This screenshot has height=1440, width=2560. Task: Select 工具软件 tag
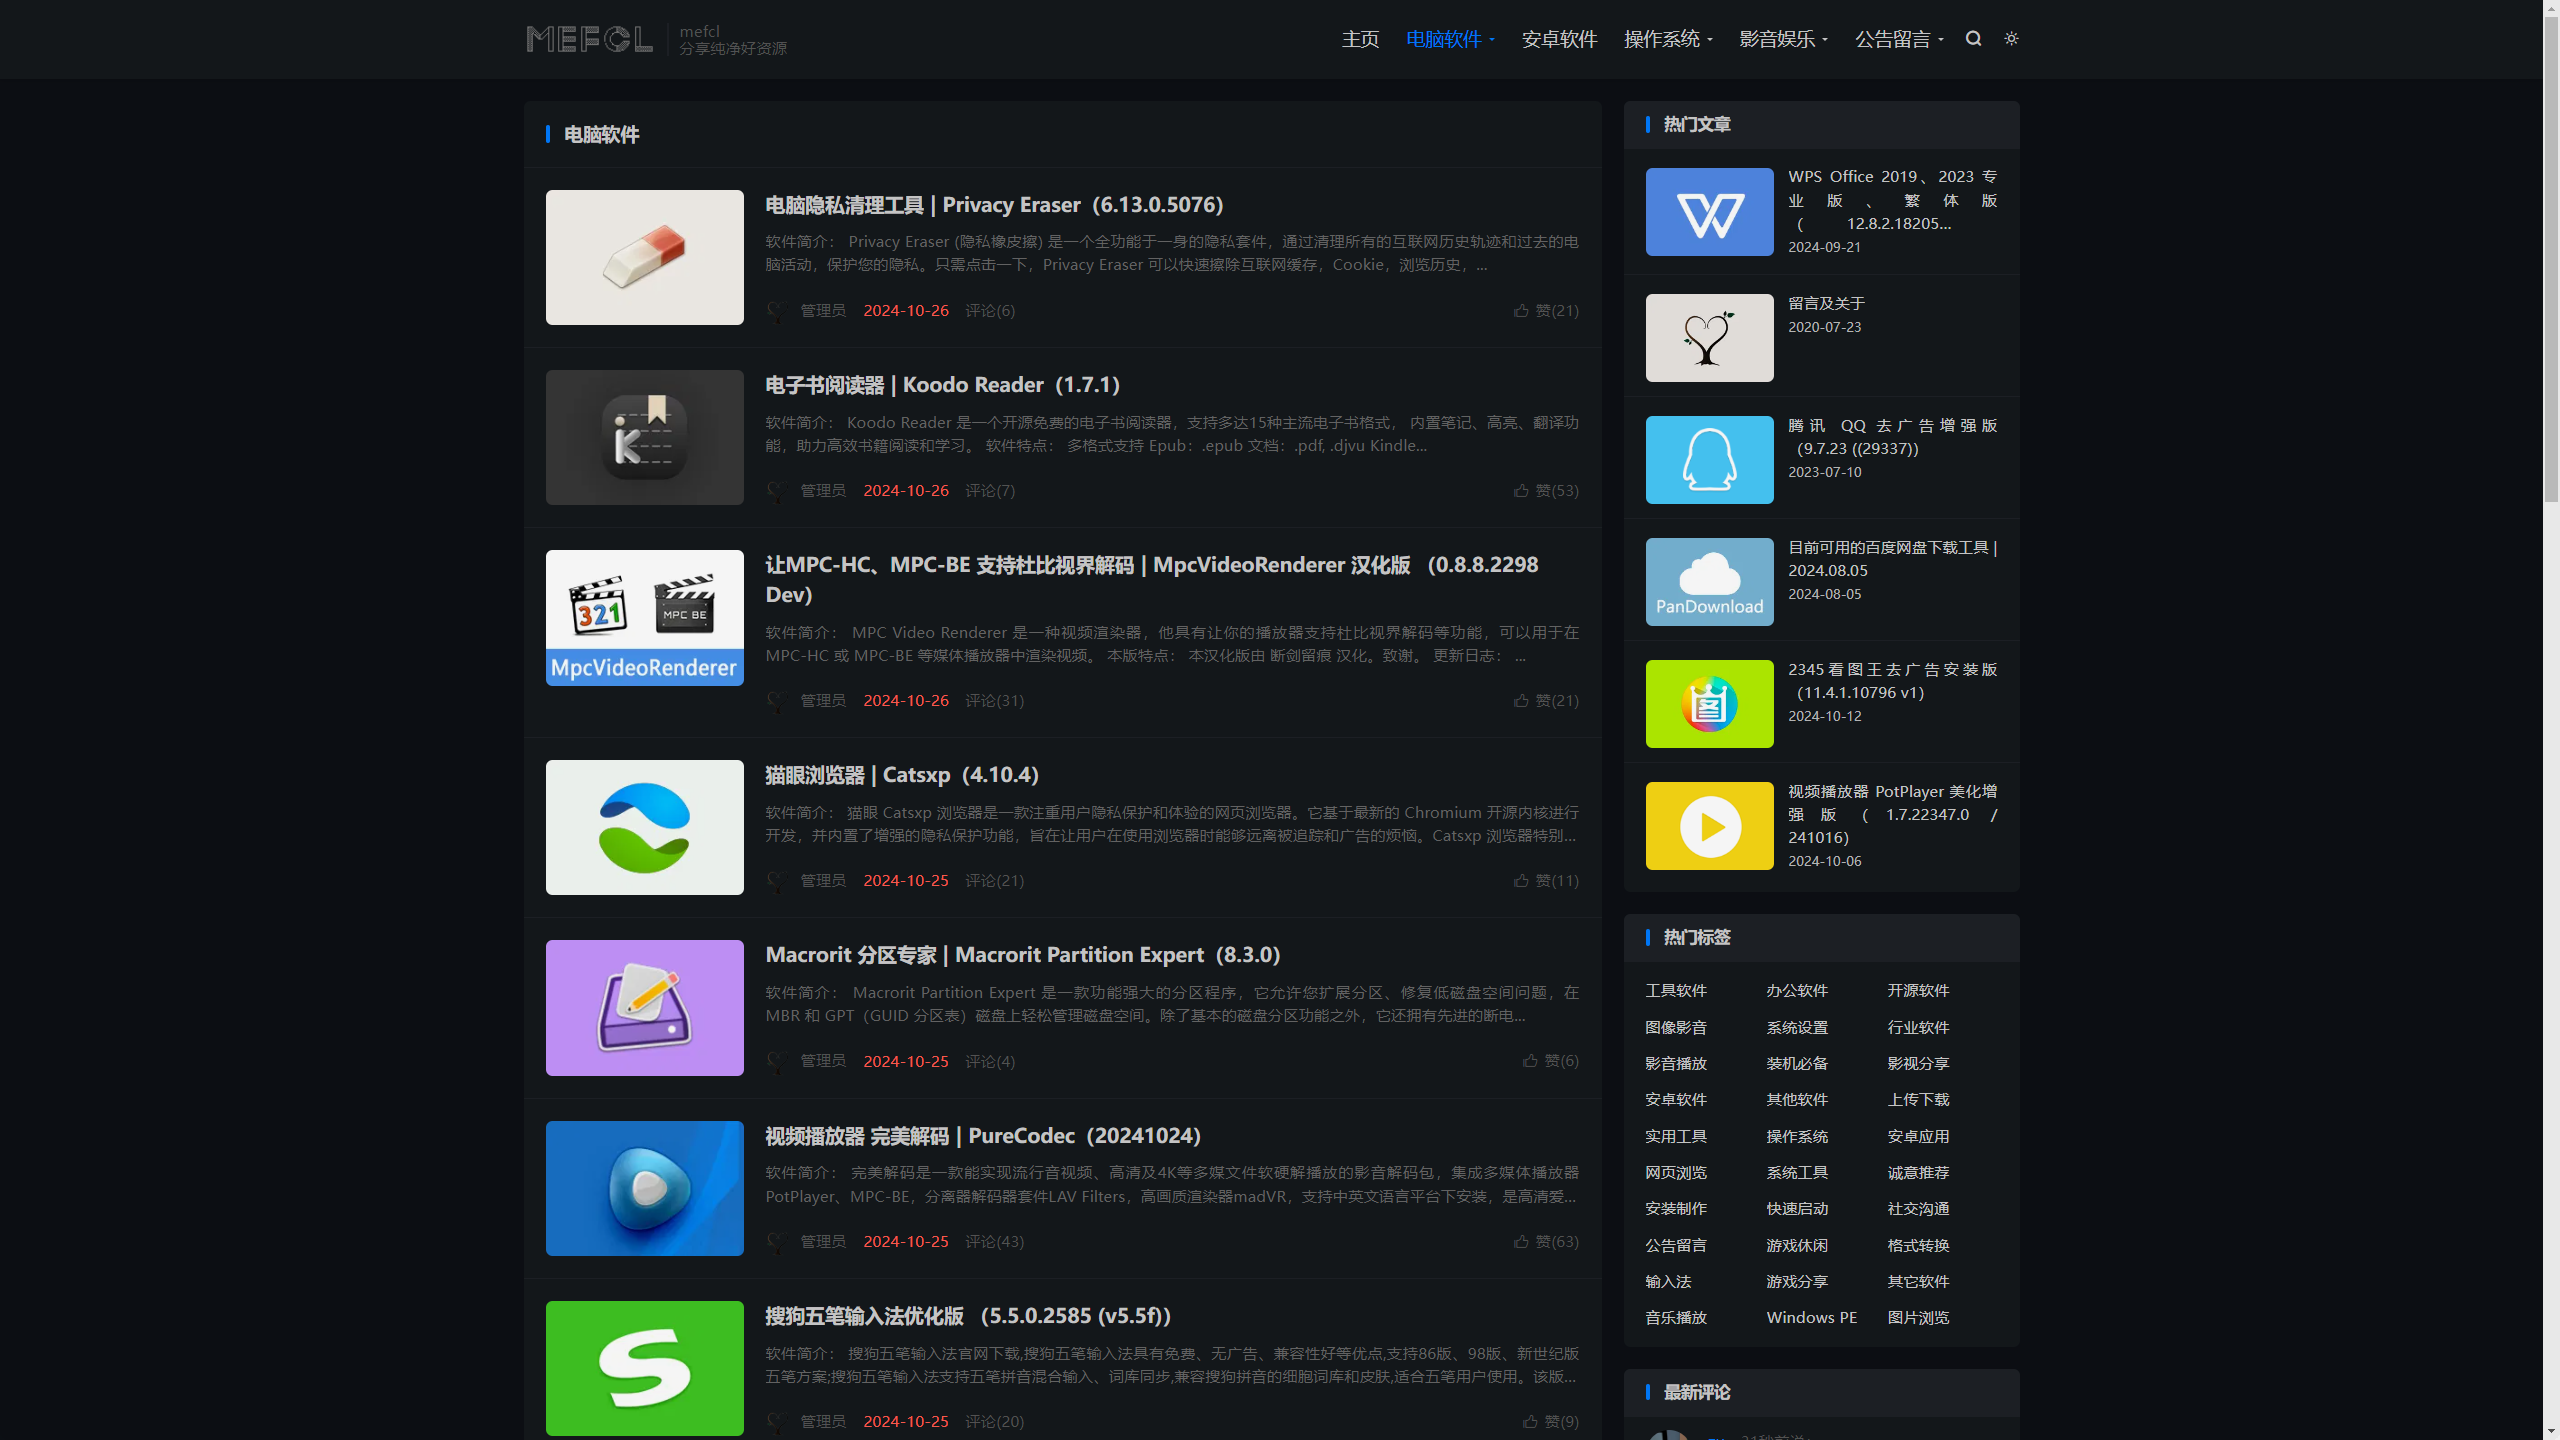pos(1676,991)
